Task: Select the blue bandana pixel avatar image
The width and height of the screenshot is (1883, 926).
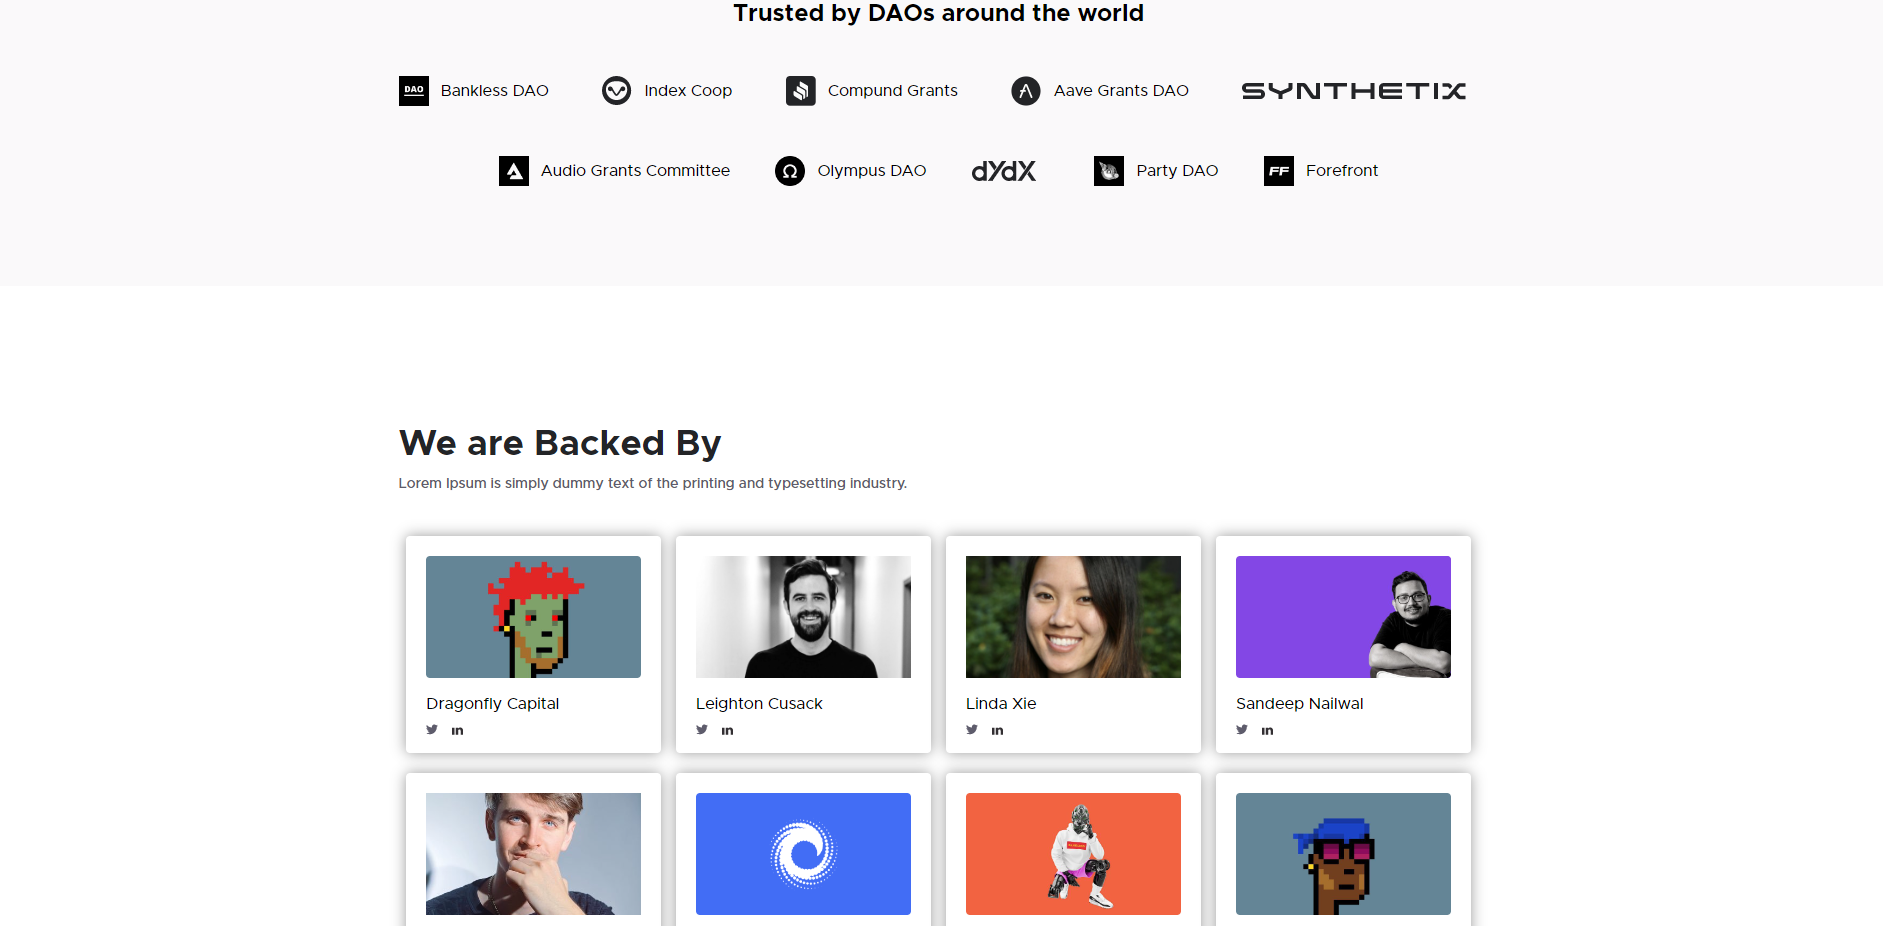Action: (x=1343, y=854)
